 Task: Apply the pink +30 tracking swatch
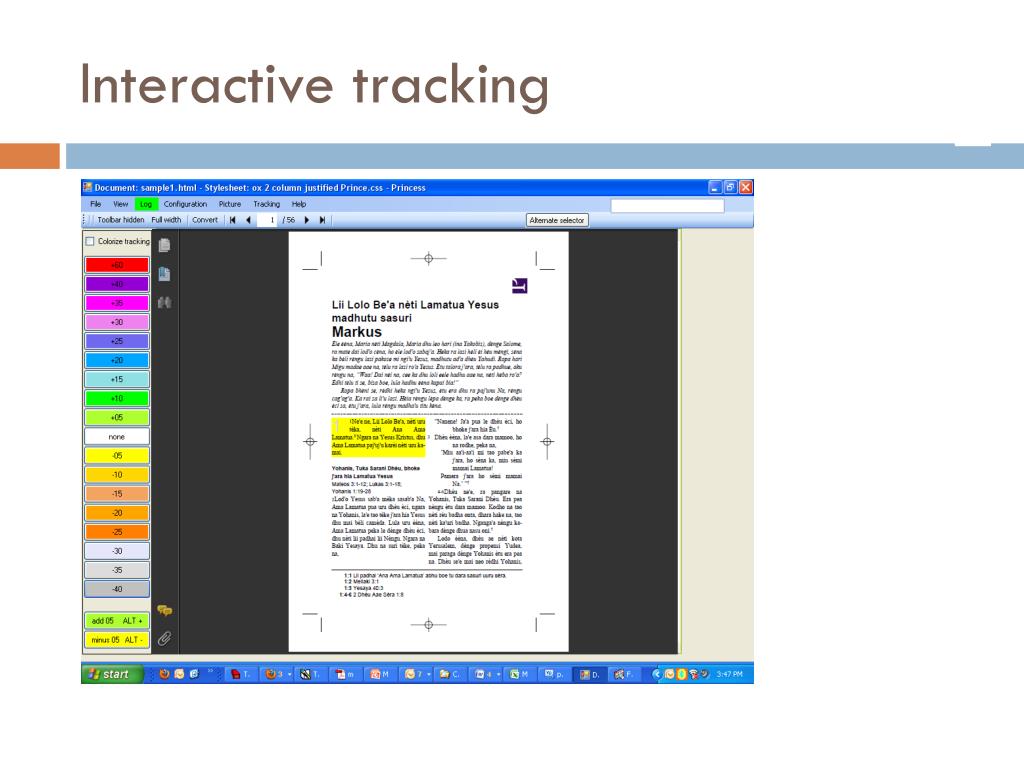[x=117, y=322]
